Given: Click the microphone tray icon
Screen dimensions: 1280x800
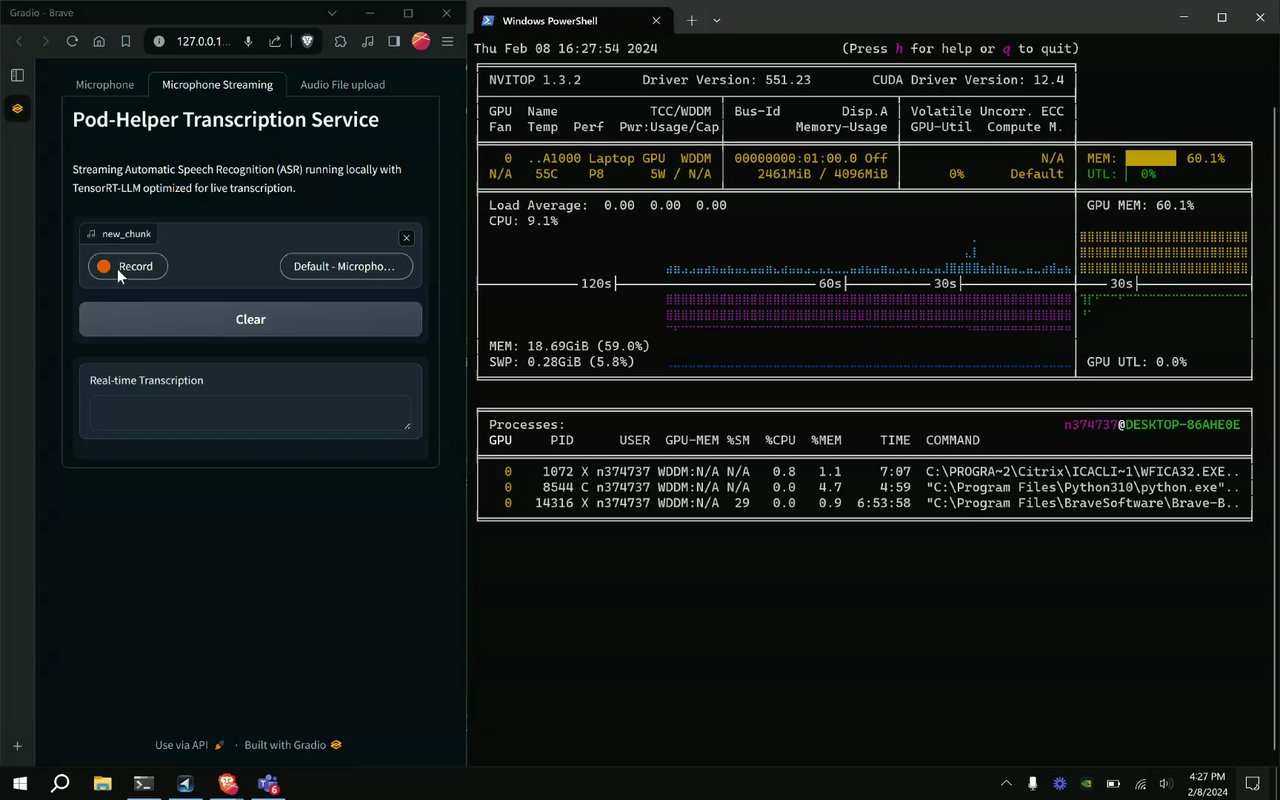Looking at the screenshot, I should (x=1033, y=784).
